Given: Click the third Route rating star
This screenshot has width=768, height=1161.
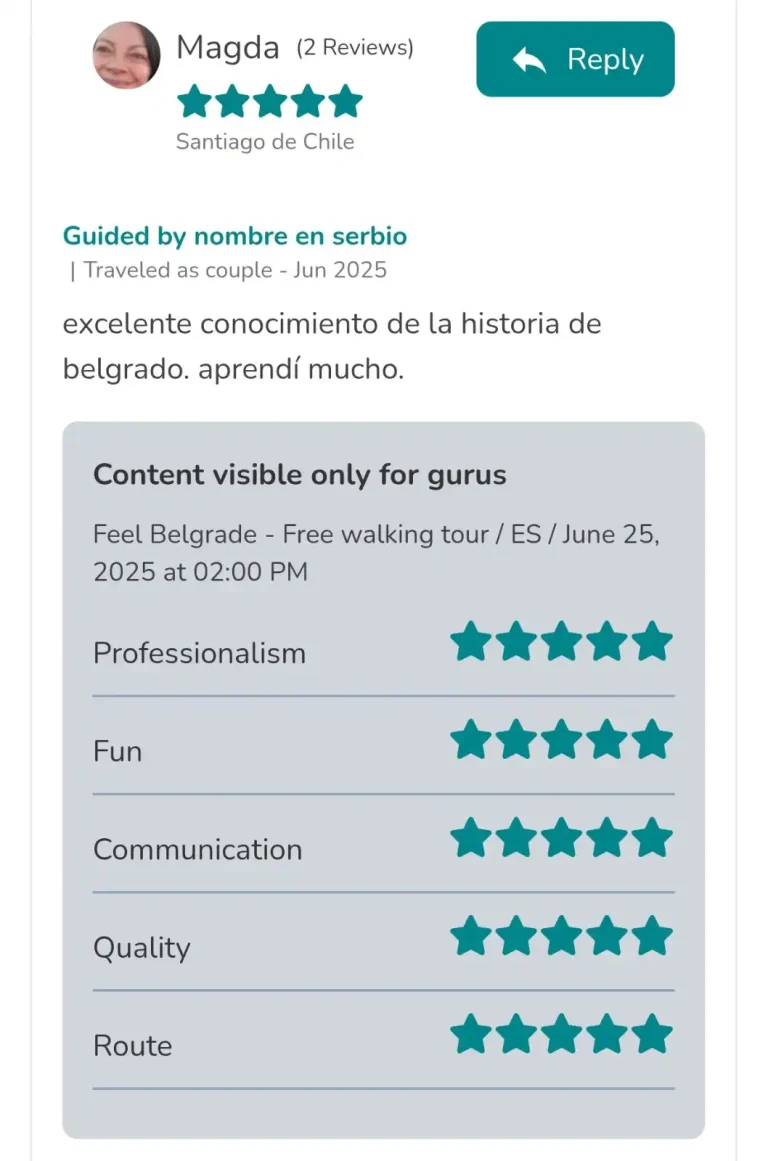Looking at the screenshot, I should coord(561,1034).
